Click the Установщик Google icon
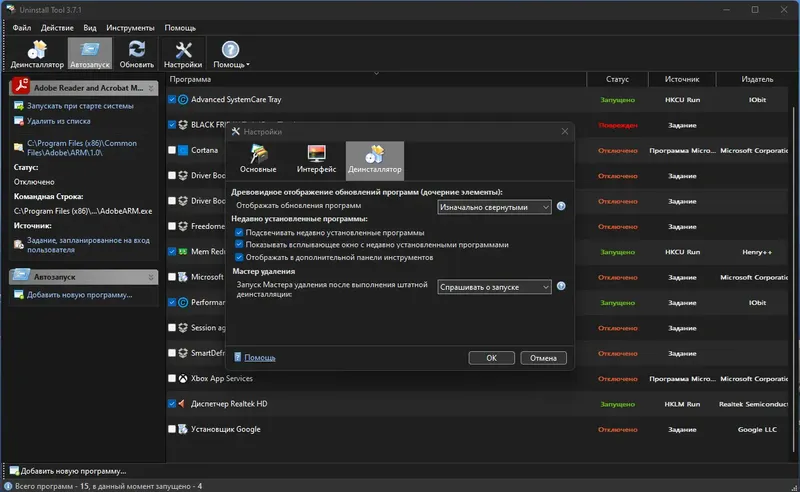800x492 pixels. click(183, 429)
